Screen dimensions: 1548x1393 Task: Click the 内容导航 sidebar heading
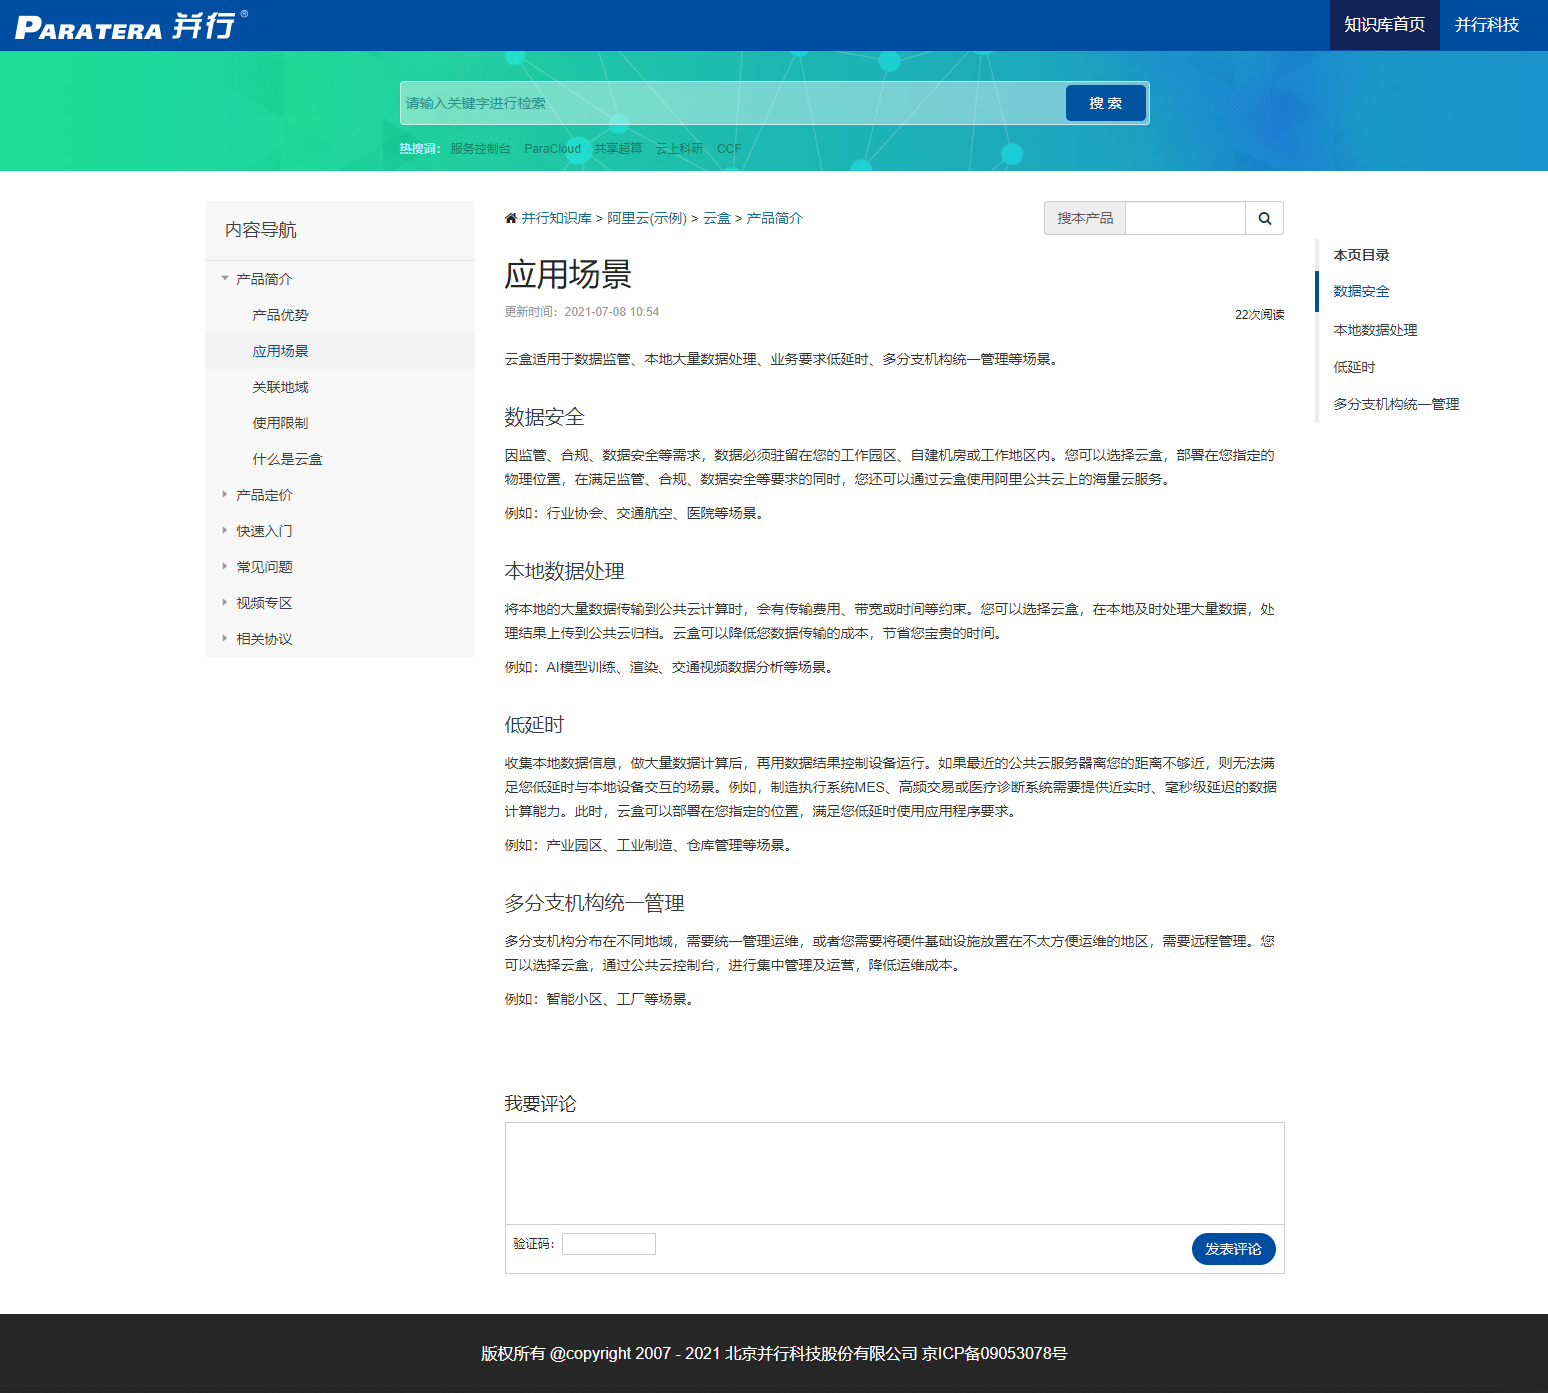(x=260, y=230)
